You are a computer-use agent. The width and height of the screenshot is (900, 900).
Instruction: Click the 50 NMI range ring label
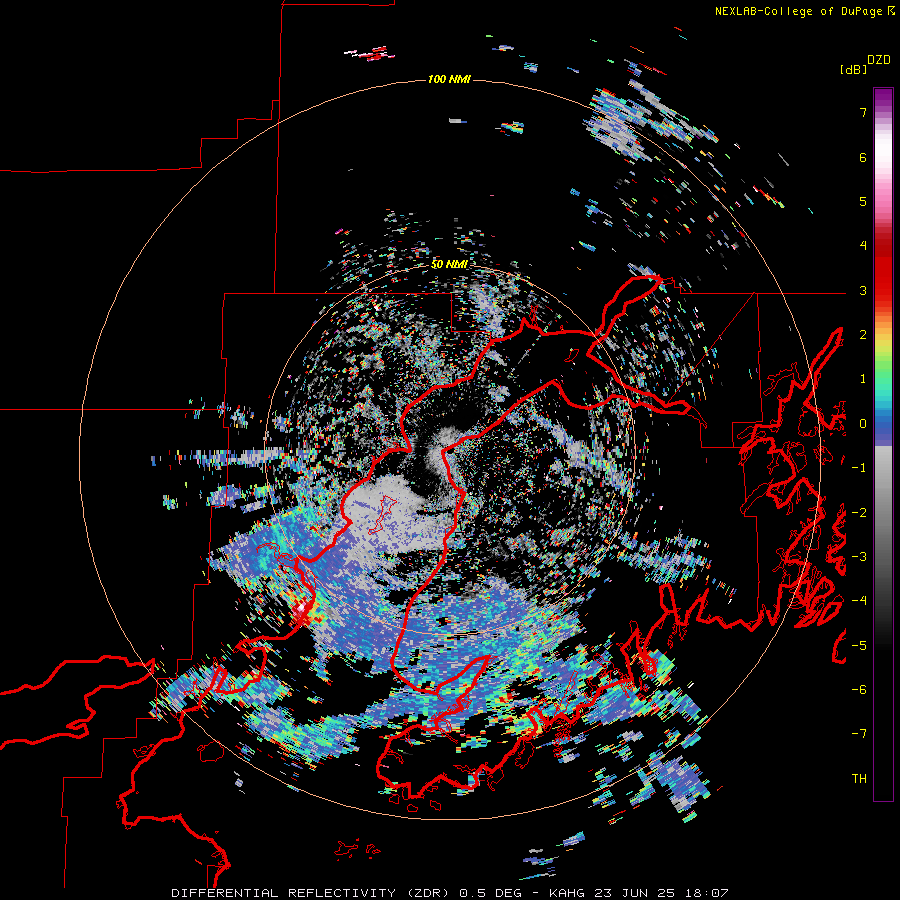449,264
